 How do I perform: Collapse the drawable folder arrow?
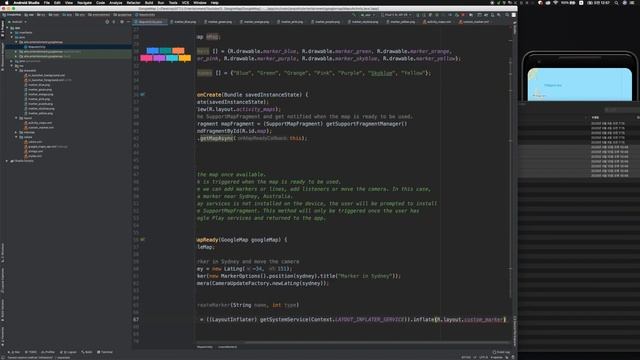[x=16, y=71]
